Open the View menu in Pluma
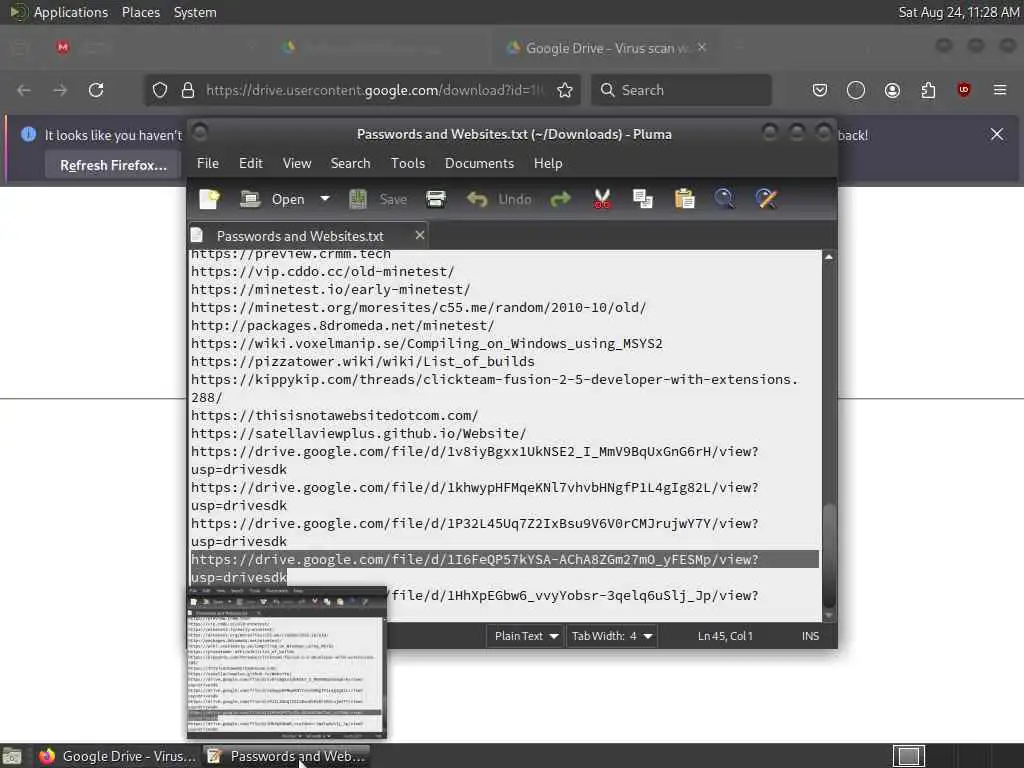This screenshot has height=768, width=1024. click(296, 163)
